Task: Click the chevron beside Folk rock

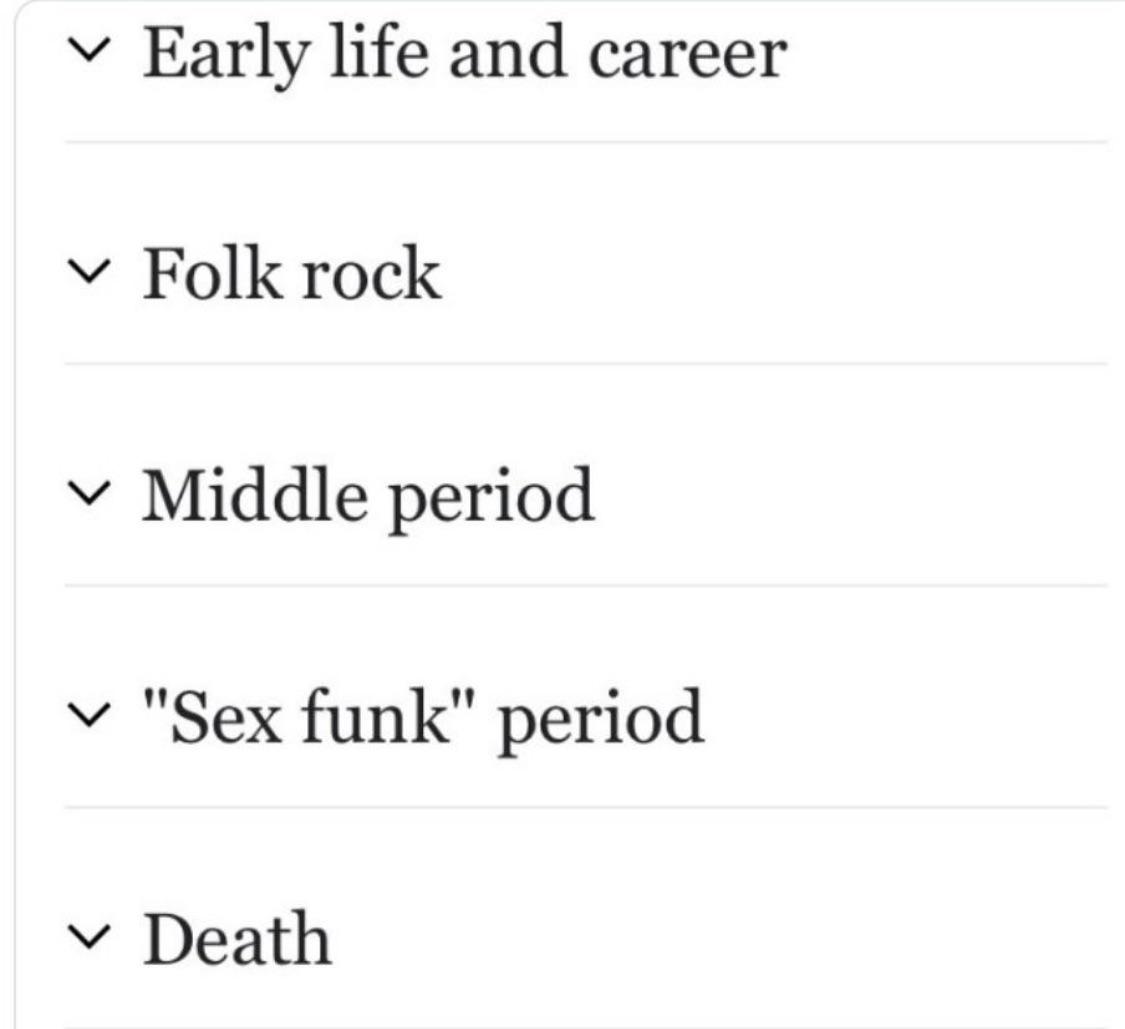Action: coord(89,272)
